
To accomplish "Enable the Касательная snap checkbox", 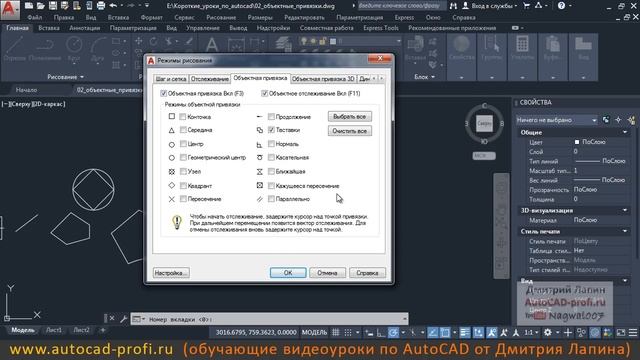I will tap(271, 157).
